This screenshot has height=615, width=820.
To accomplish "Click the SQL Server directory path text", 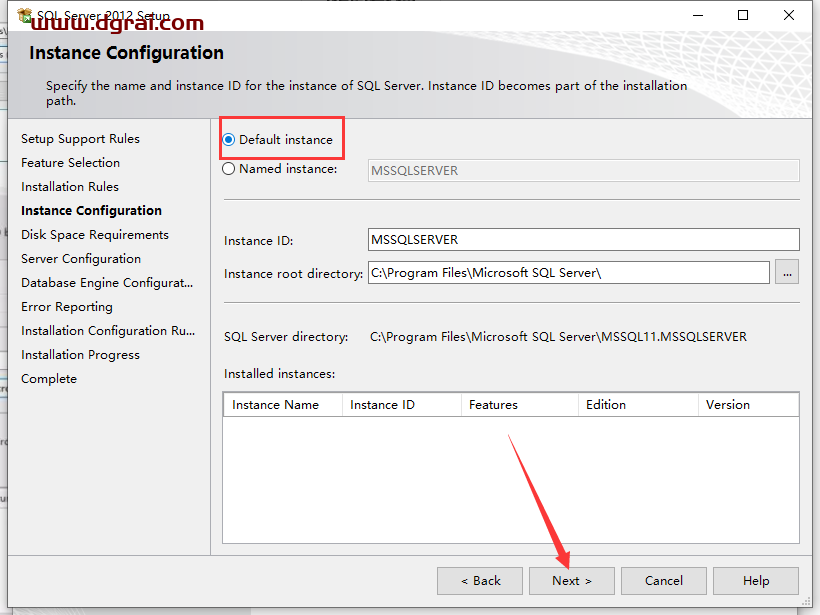I will 559,337.
